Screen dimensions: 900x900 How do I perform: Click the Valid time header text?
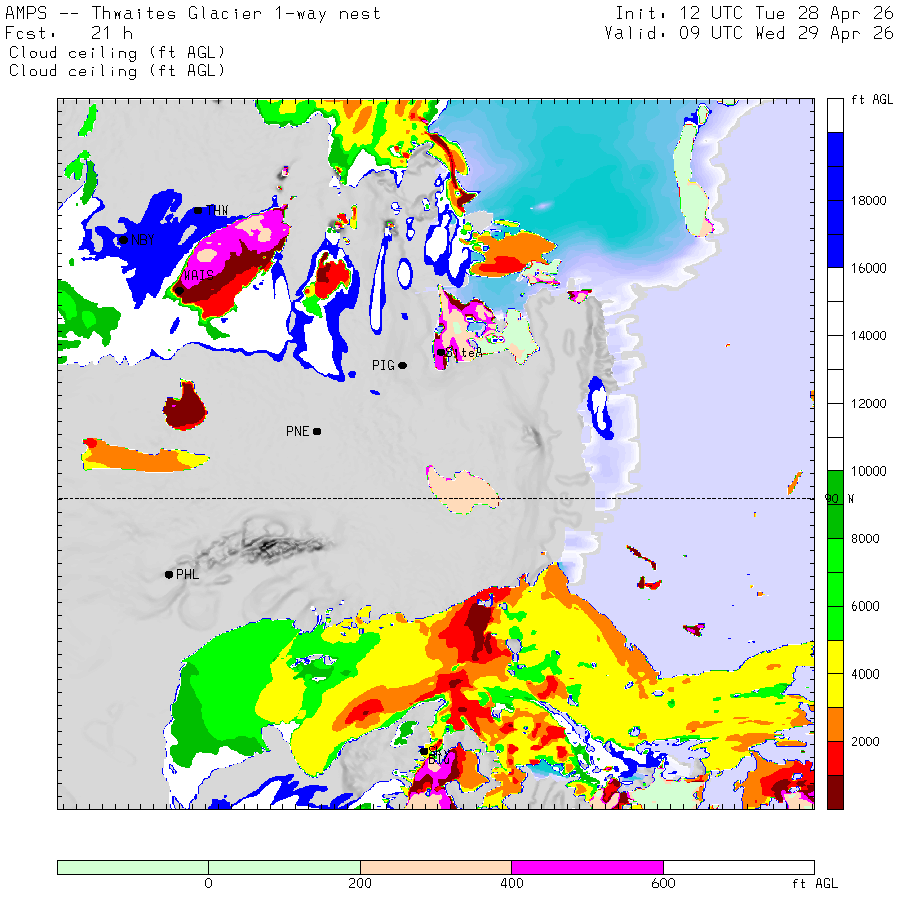748,33
